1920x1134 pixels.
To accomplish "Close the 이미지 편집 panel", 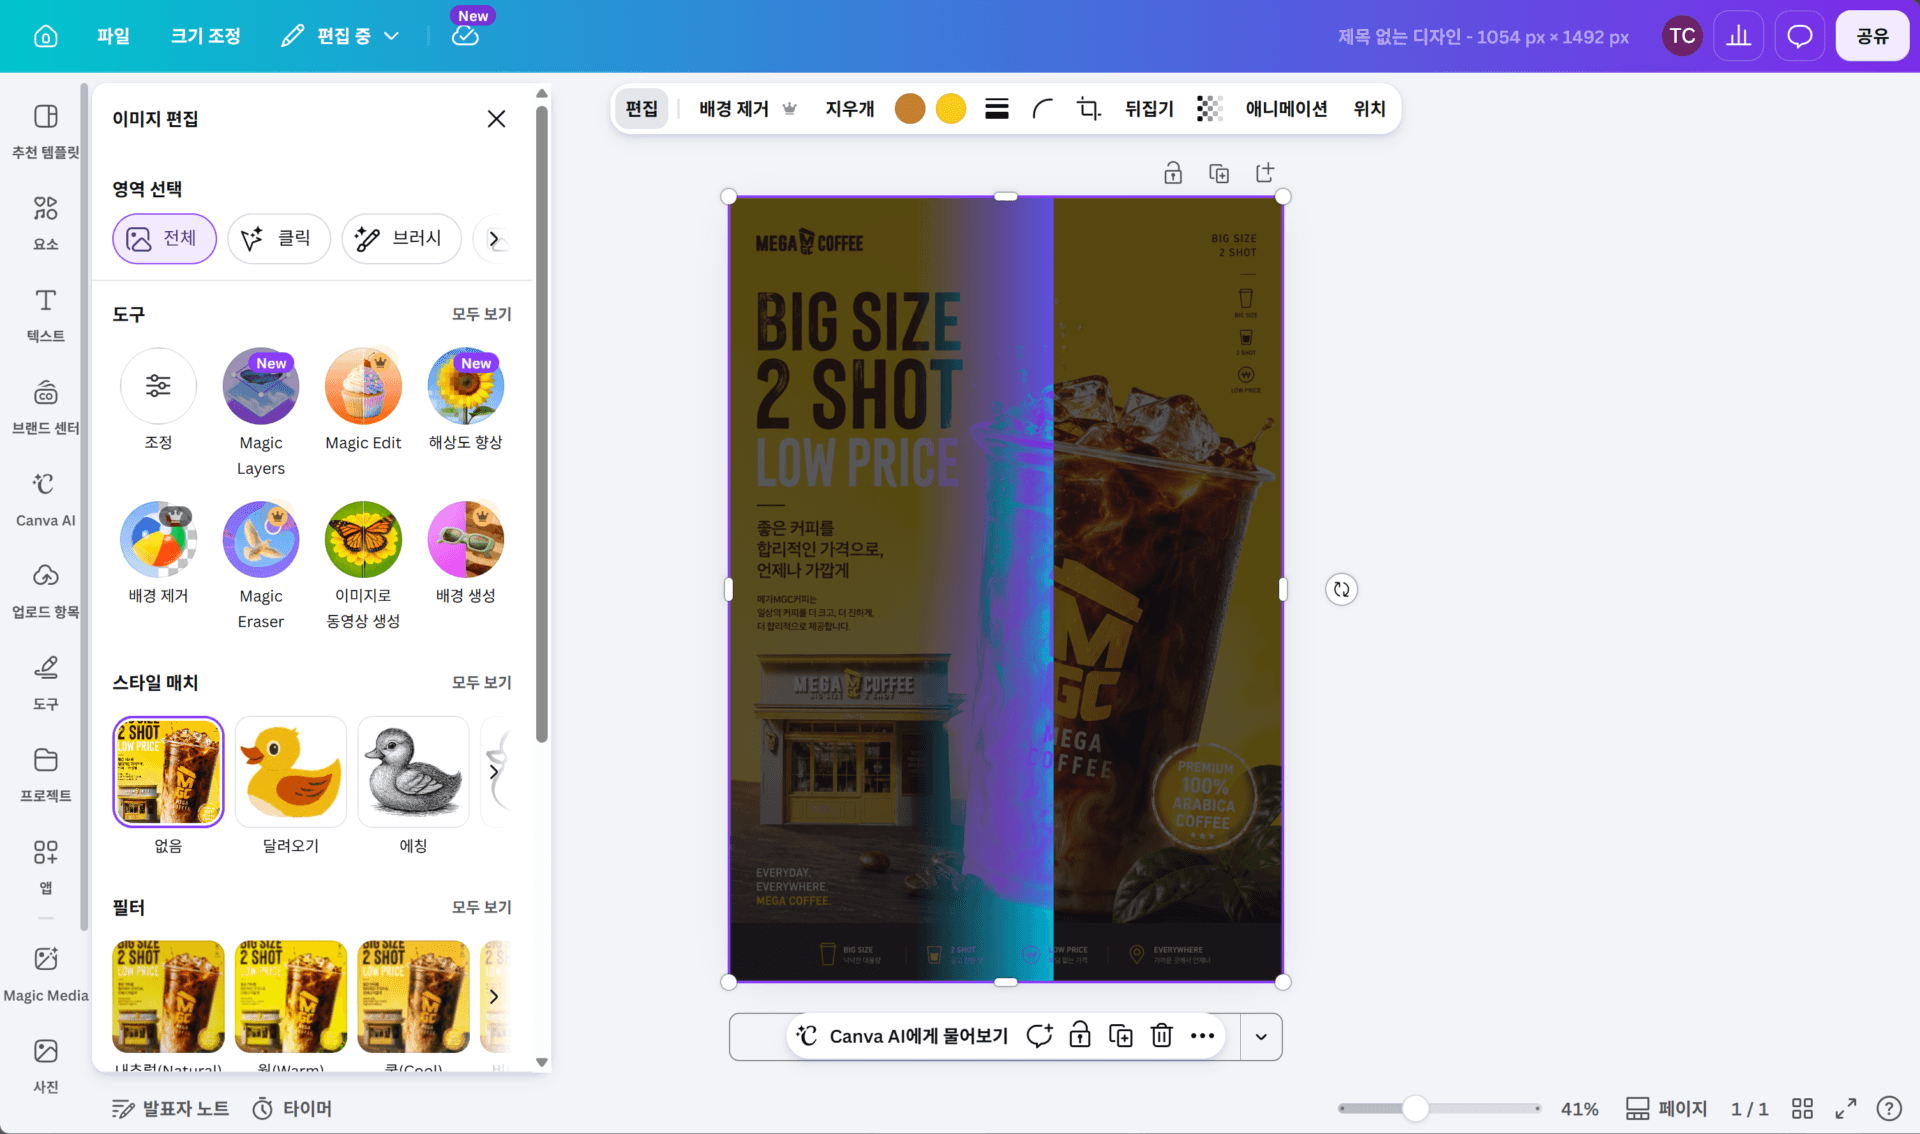I will coord(496,119).
